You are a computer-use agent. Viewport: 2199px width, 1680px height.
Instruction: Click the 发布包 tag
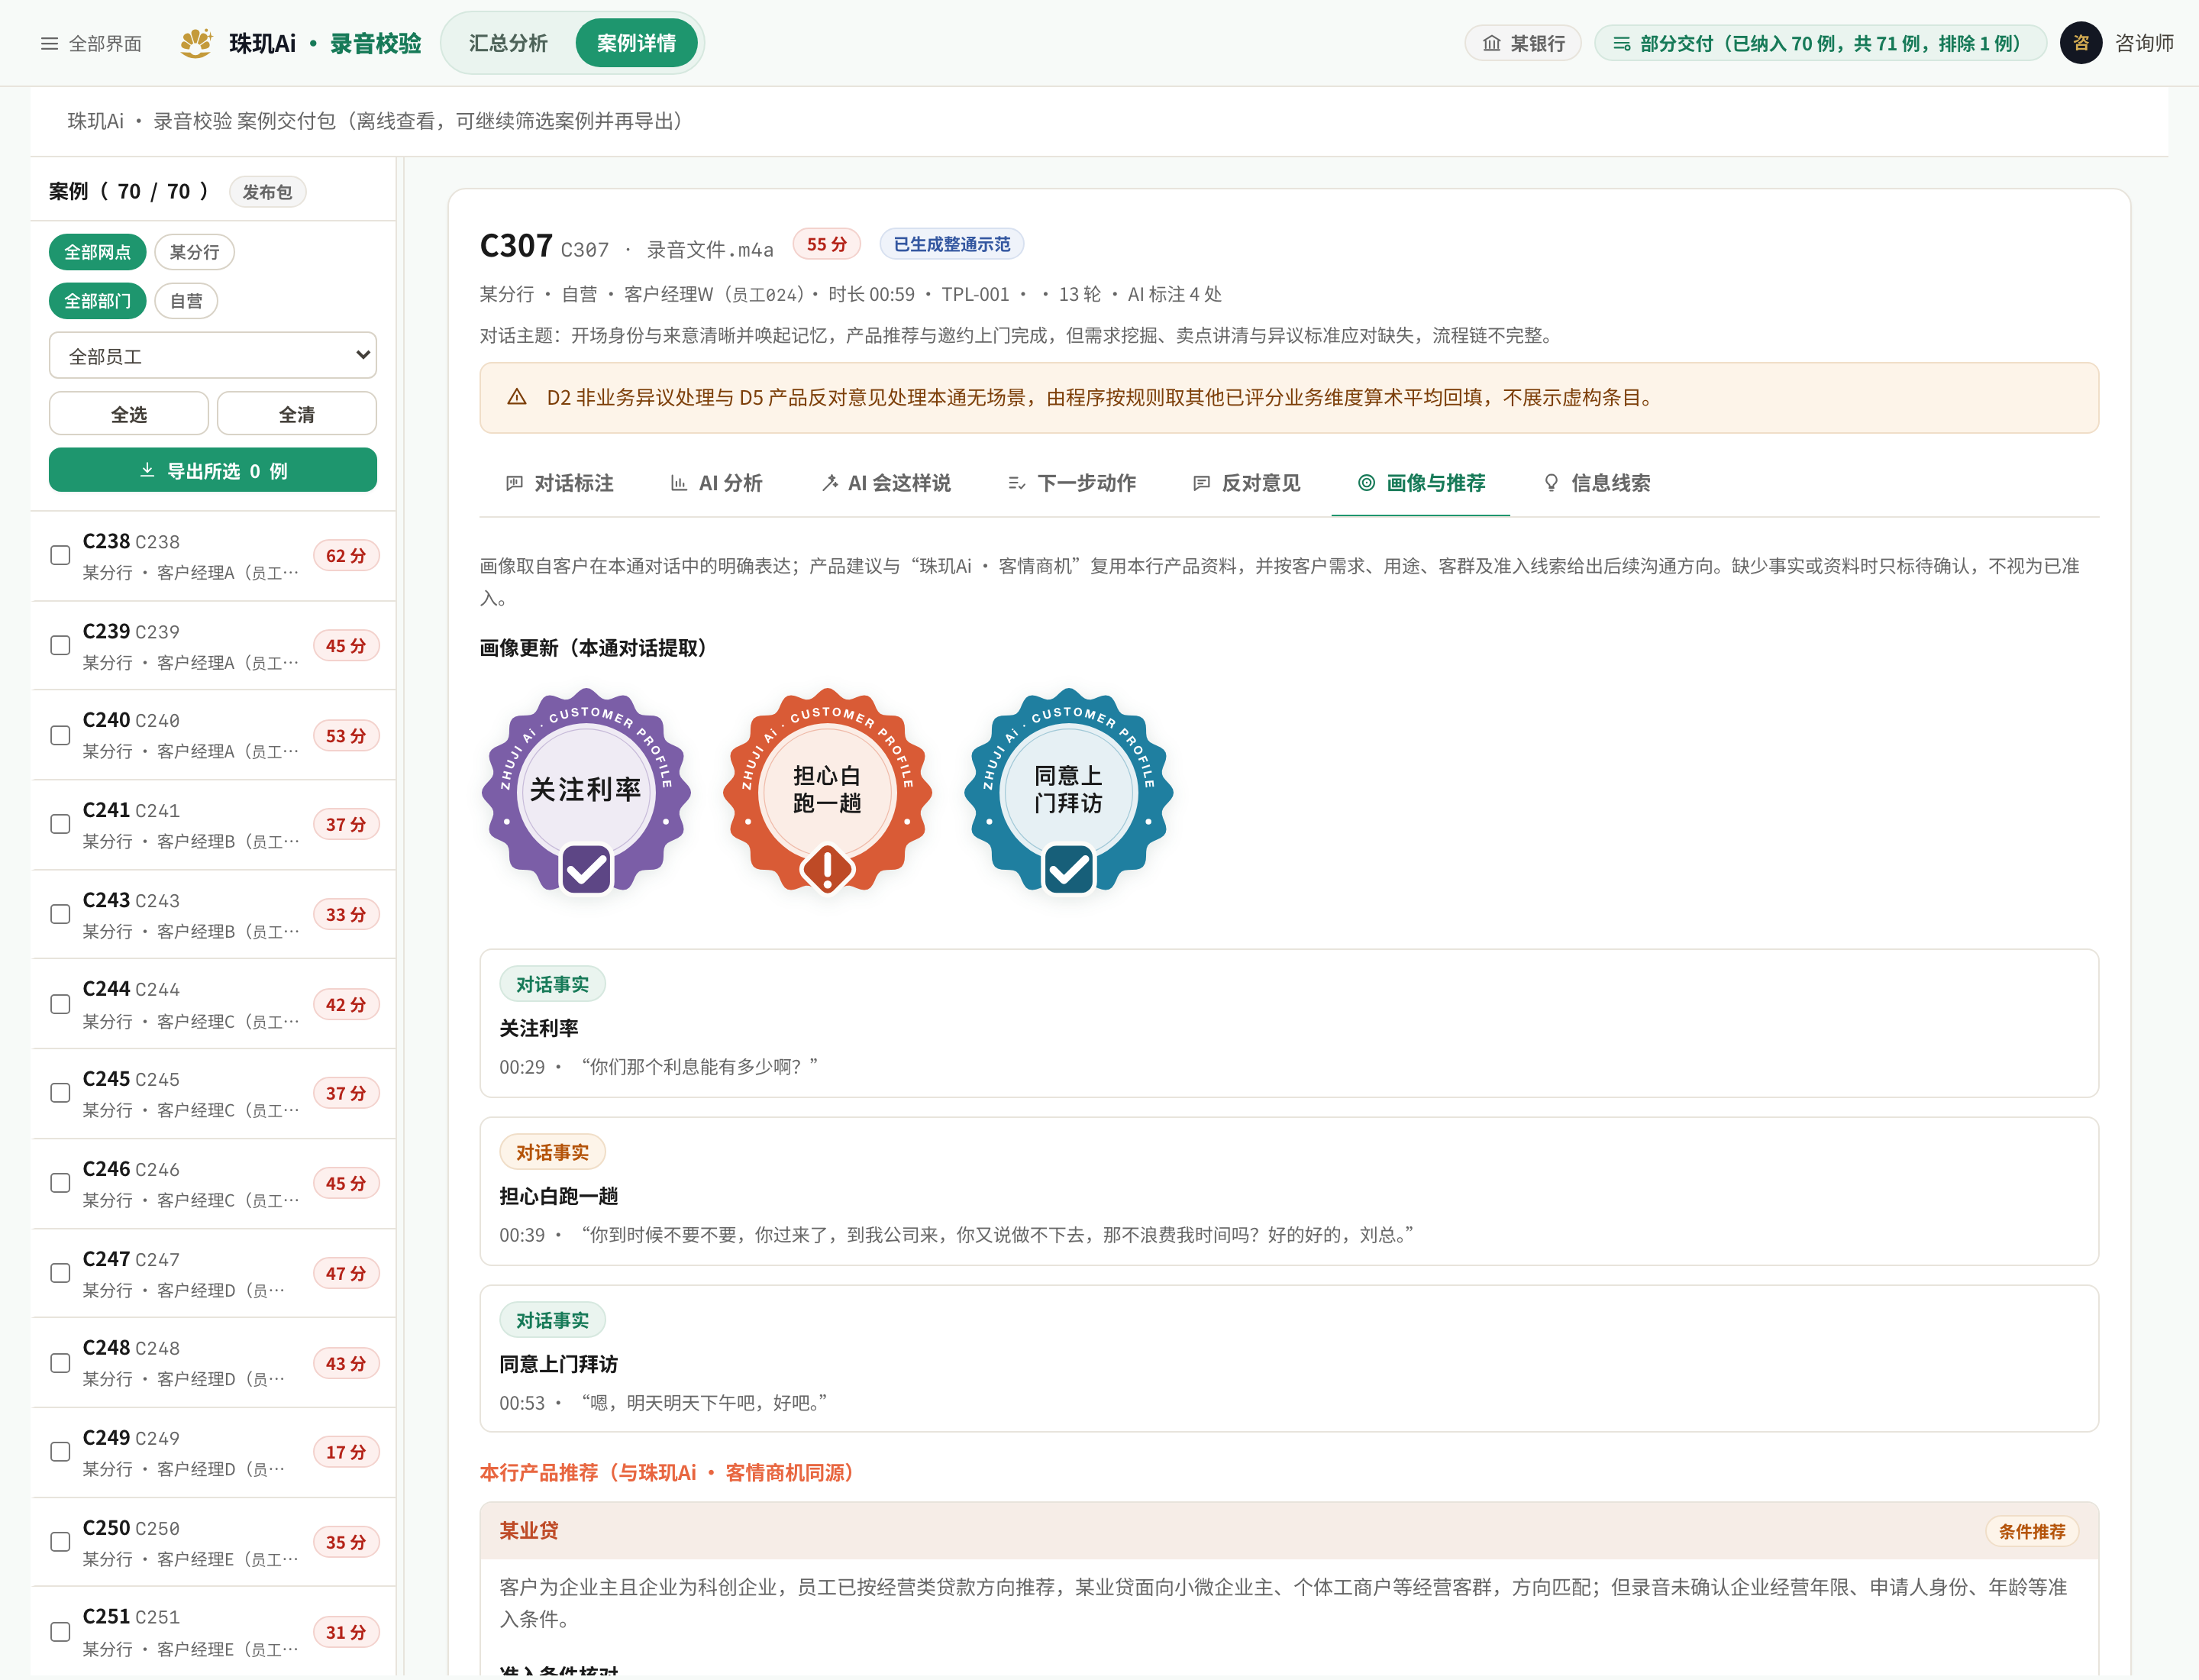[x=267, y=192]
